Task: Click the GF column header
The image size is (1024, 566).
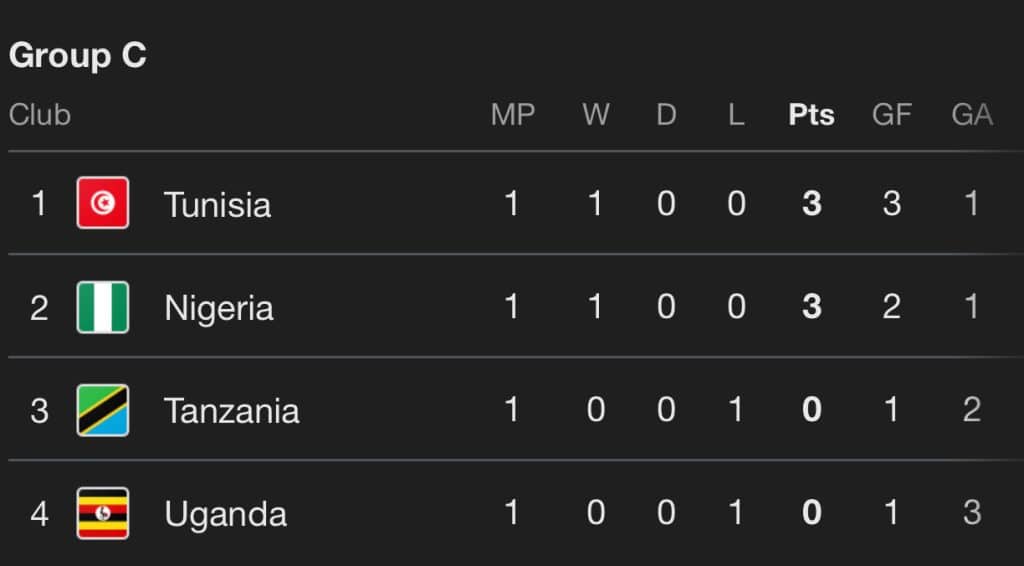Action: pos(891,115)
